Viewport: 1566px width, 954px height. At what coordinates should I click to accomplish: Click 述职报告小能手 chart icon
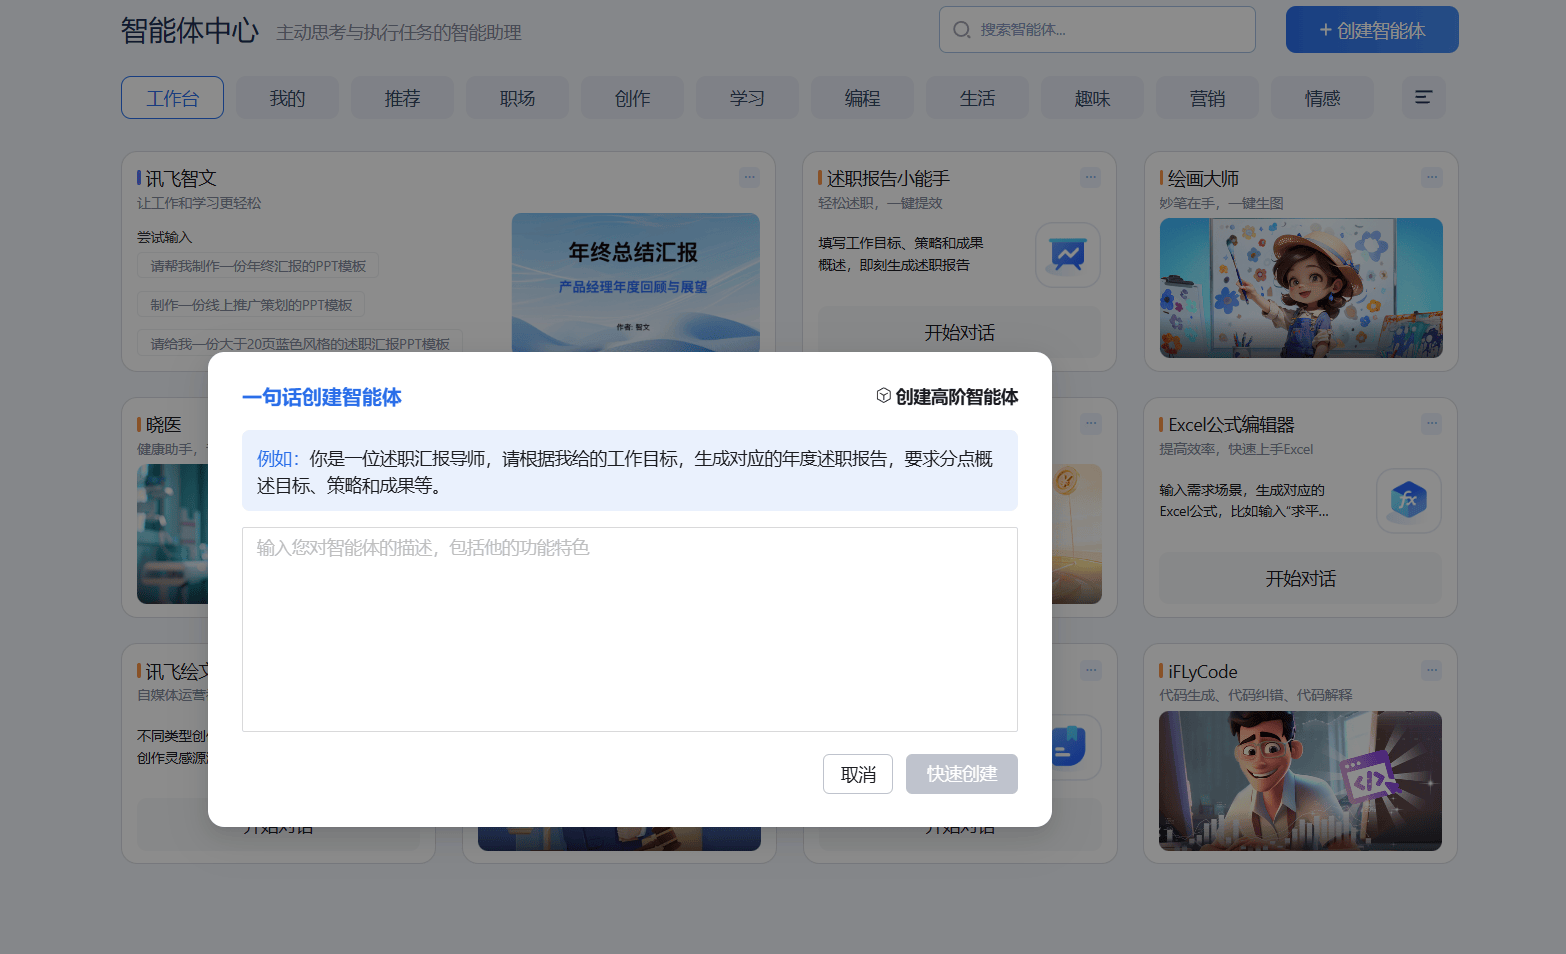(1067, 255)
